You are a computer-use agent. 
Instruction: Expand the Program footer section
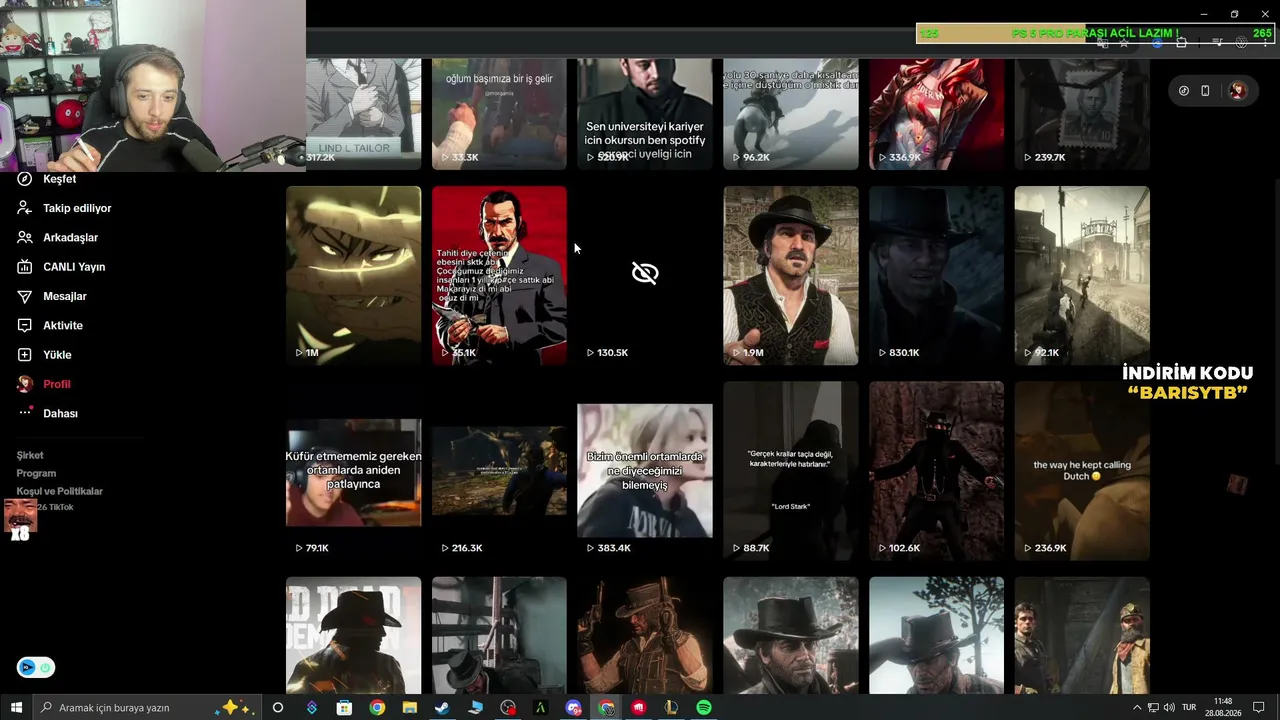coord(36,473)
